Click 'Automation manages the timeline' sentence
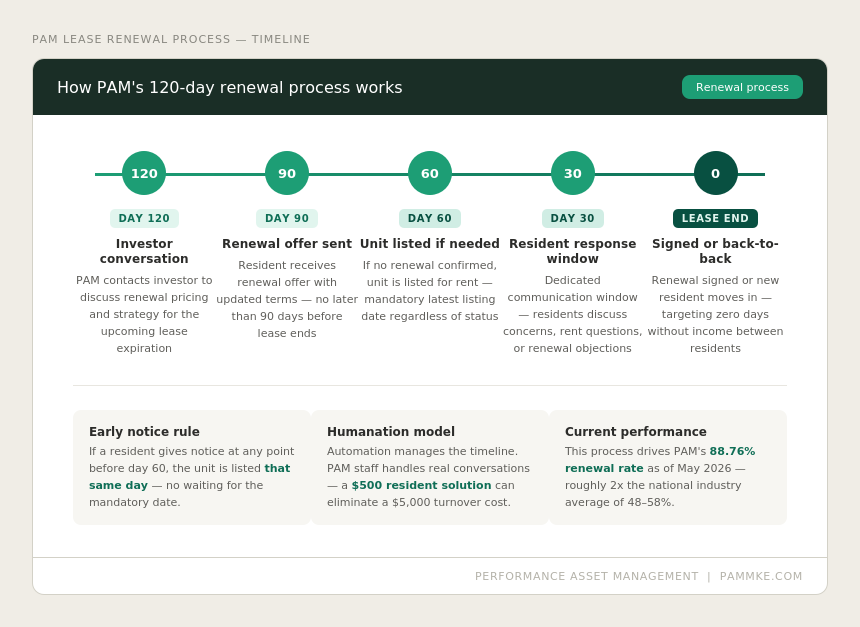 (x=422, y=451)
